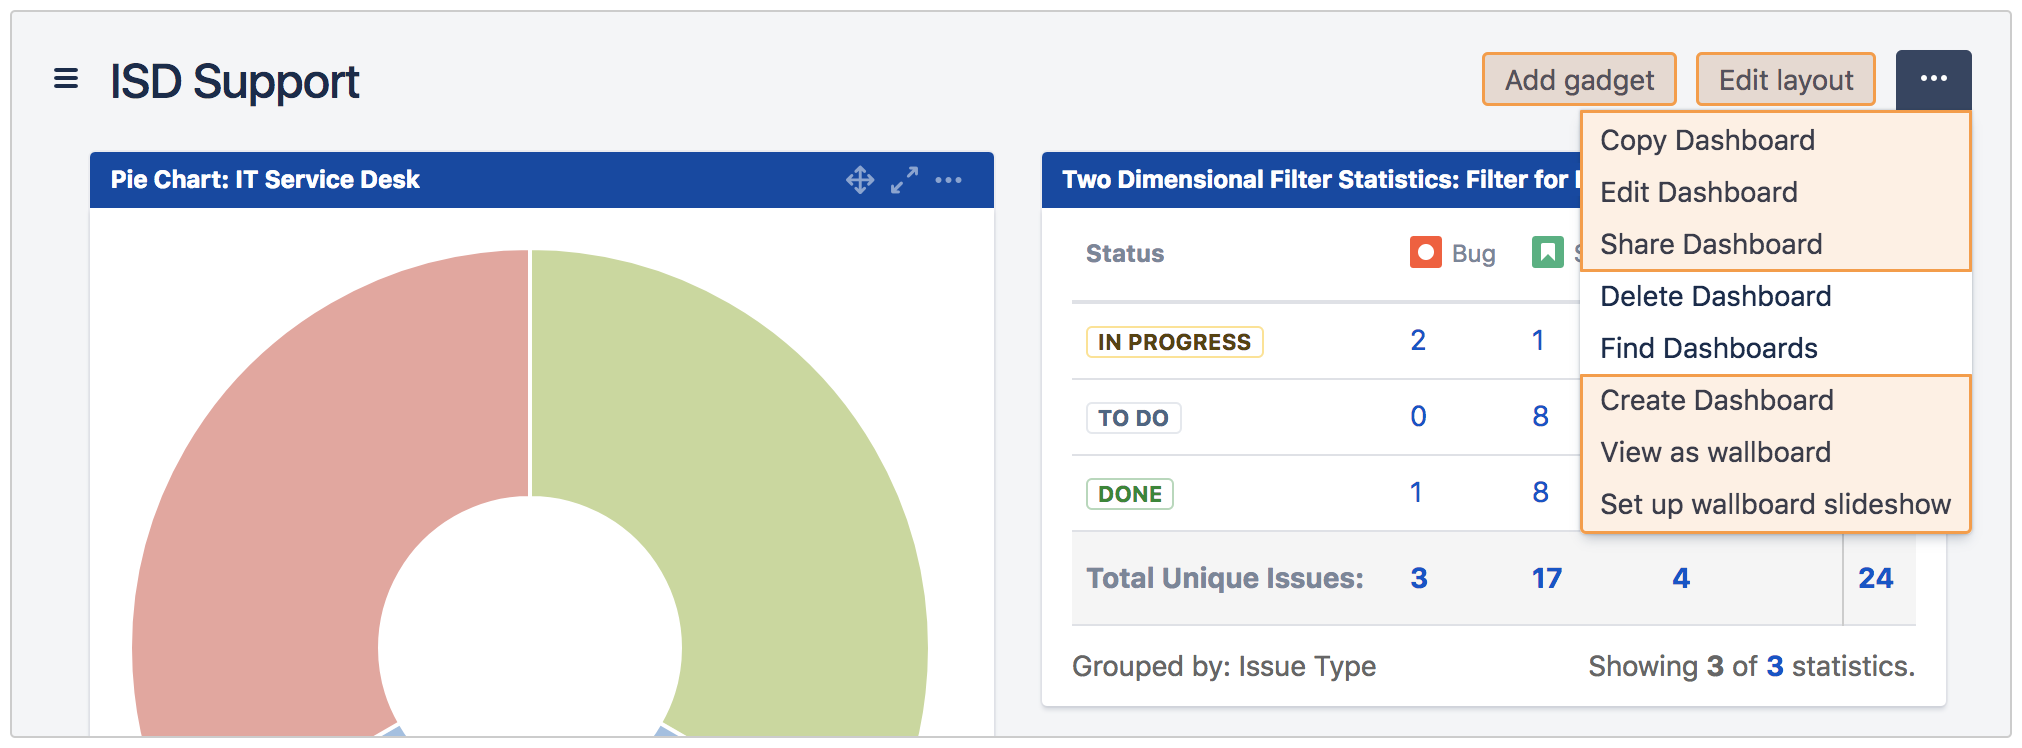This screenshot has height=748, width=2022.
Task: Click the red Bug issue type icon
Action: coord(1425,253)
